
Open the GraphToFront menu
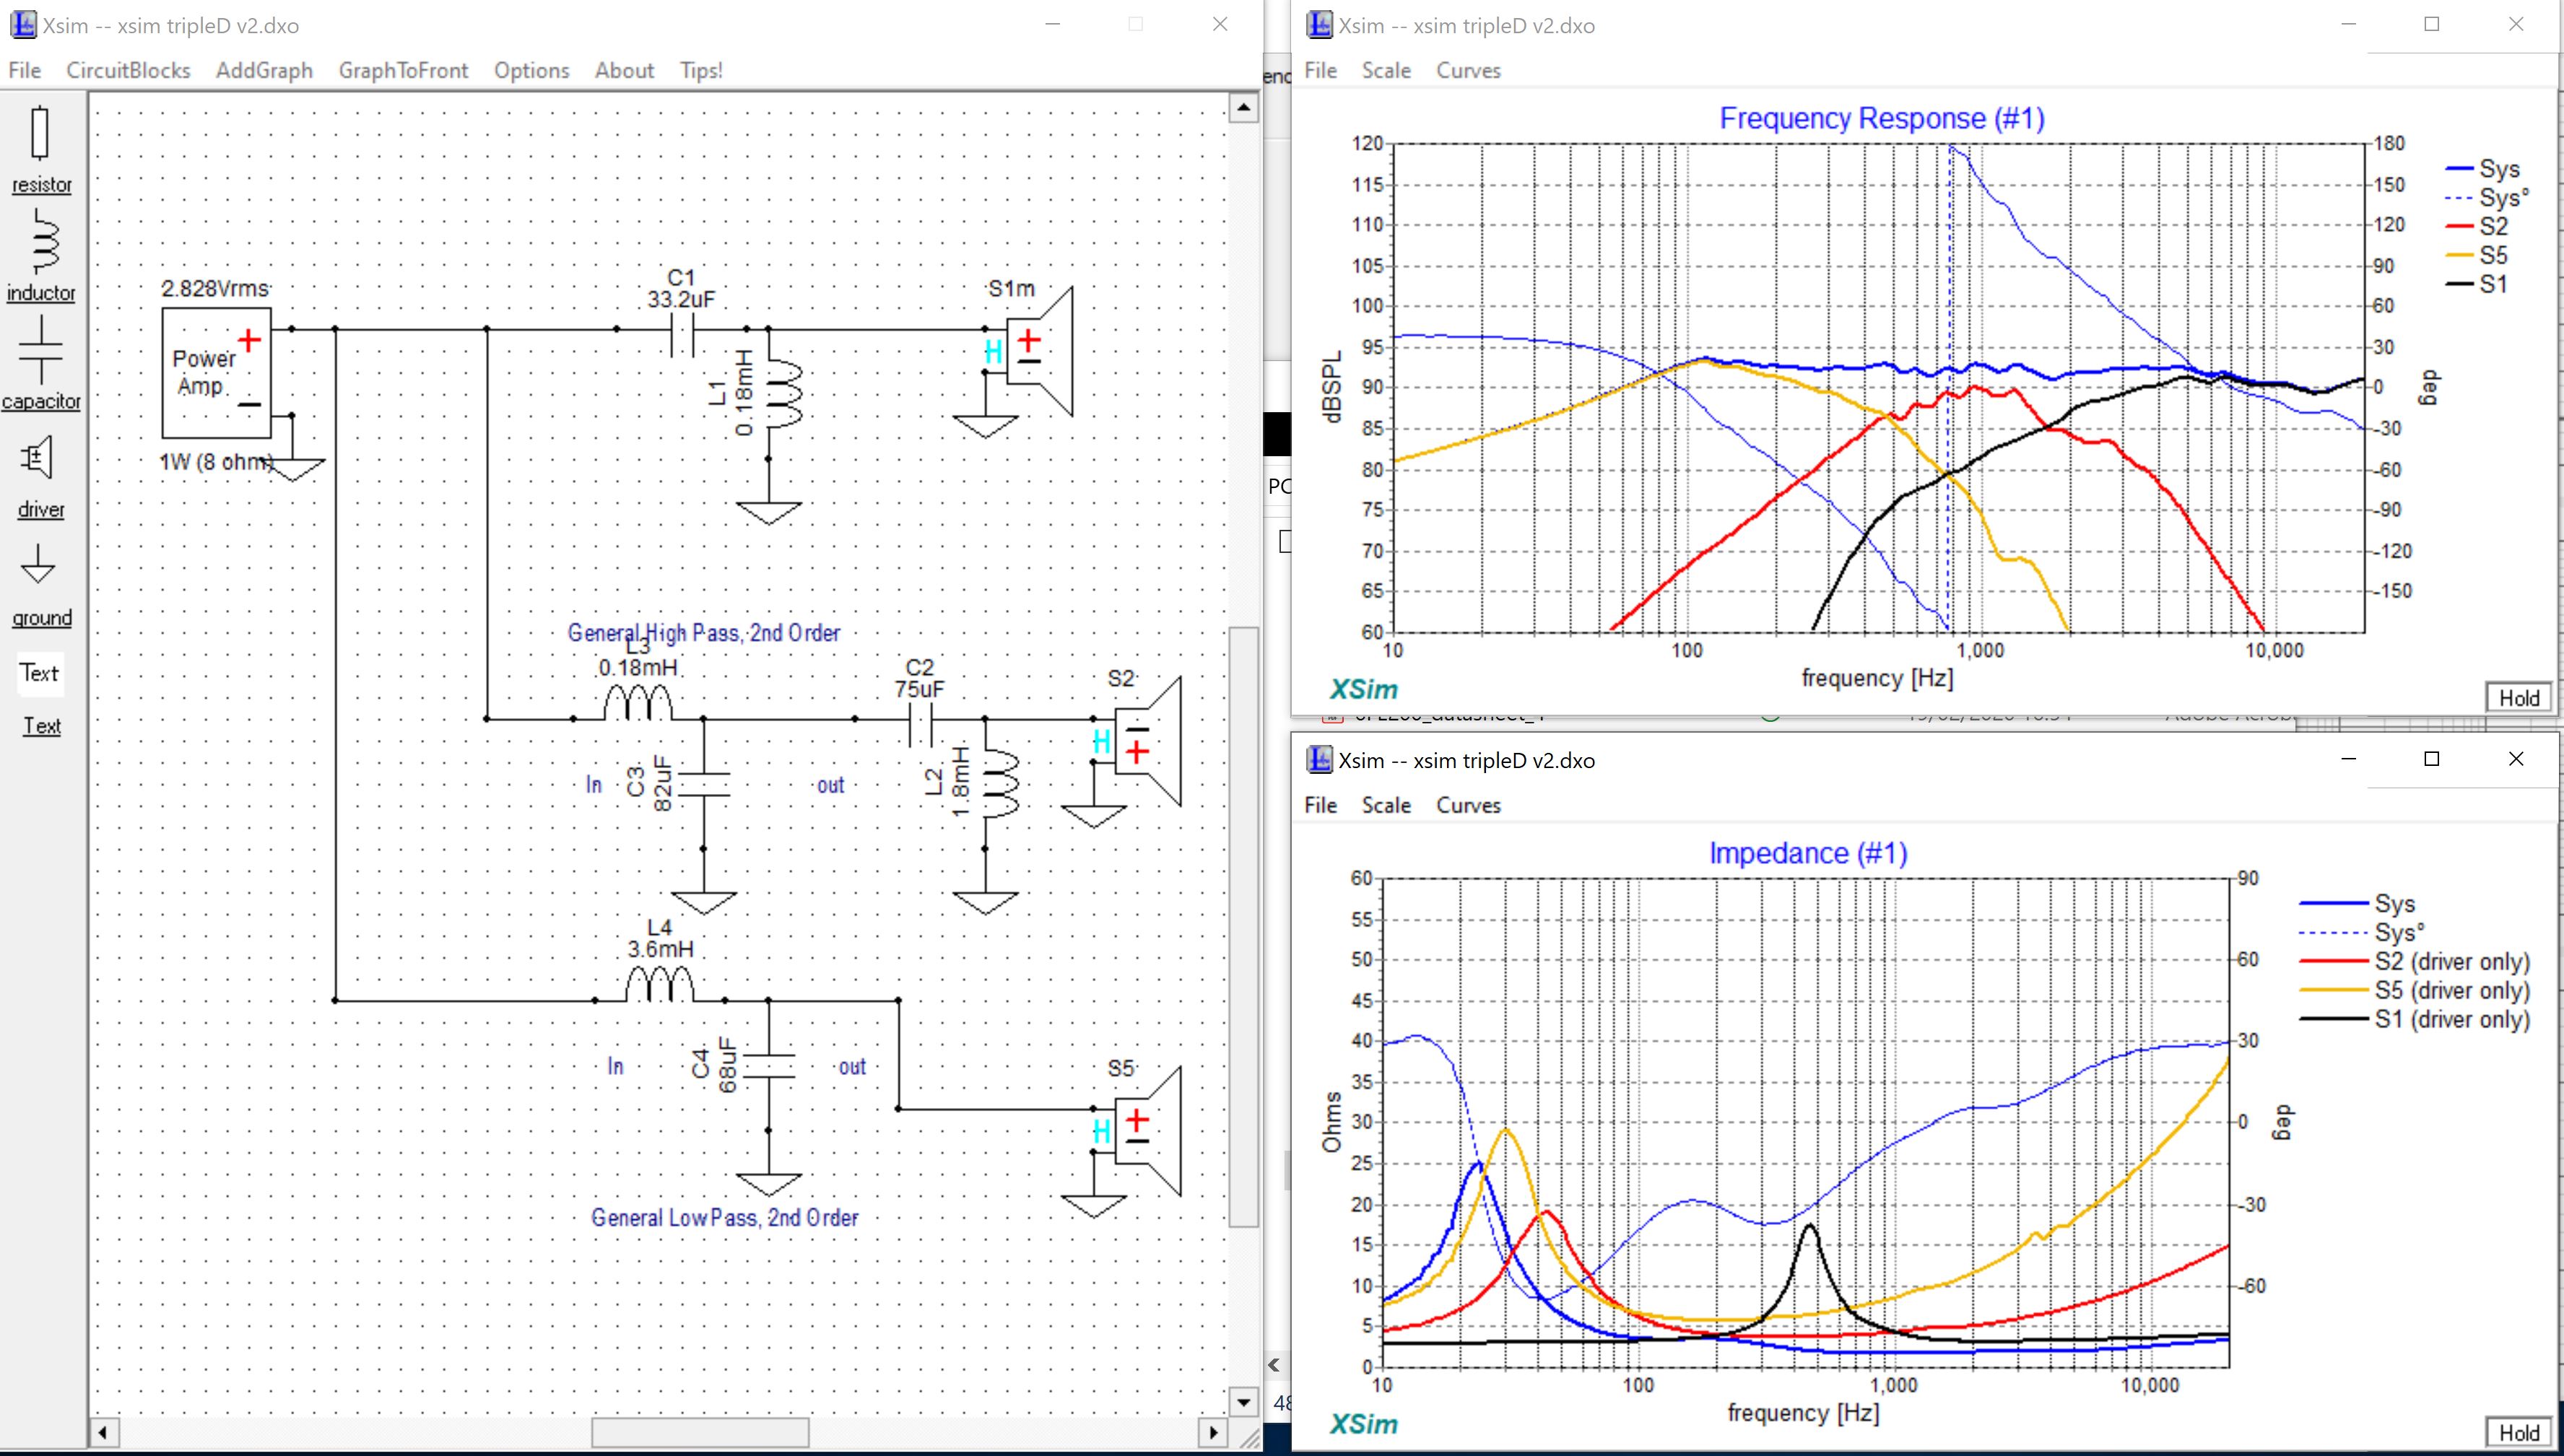coord(403,70)
